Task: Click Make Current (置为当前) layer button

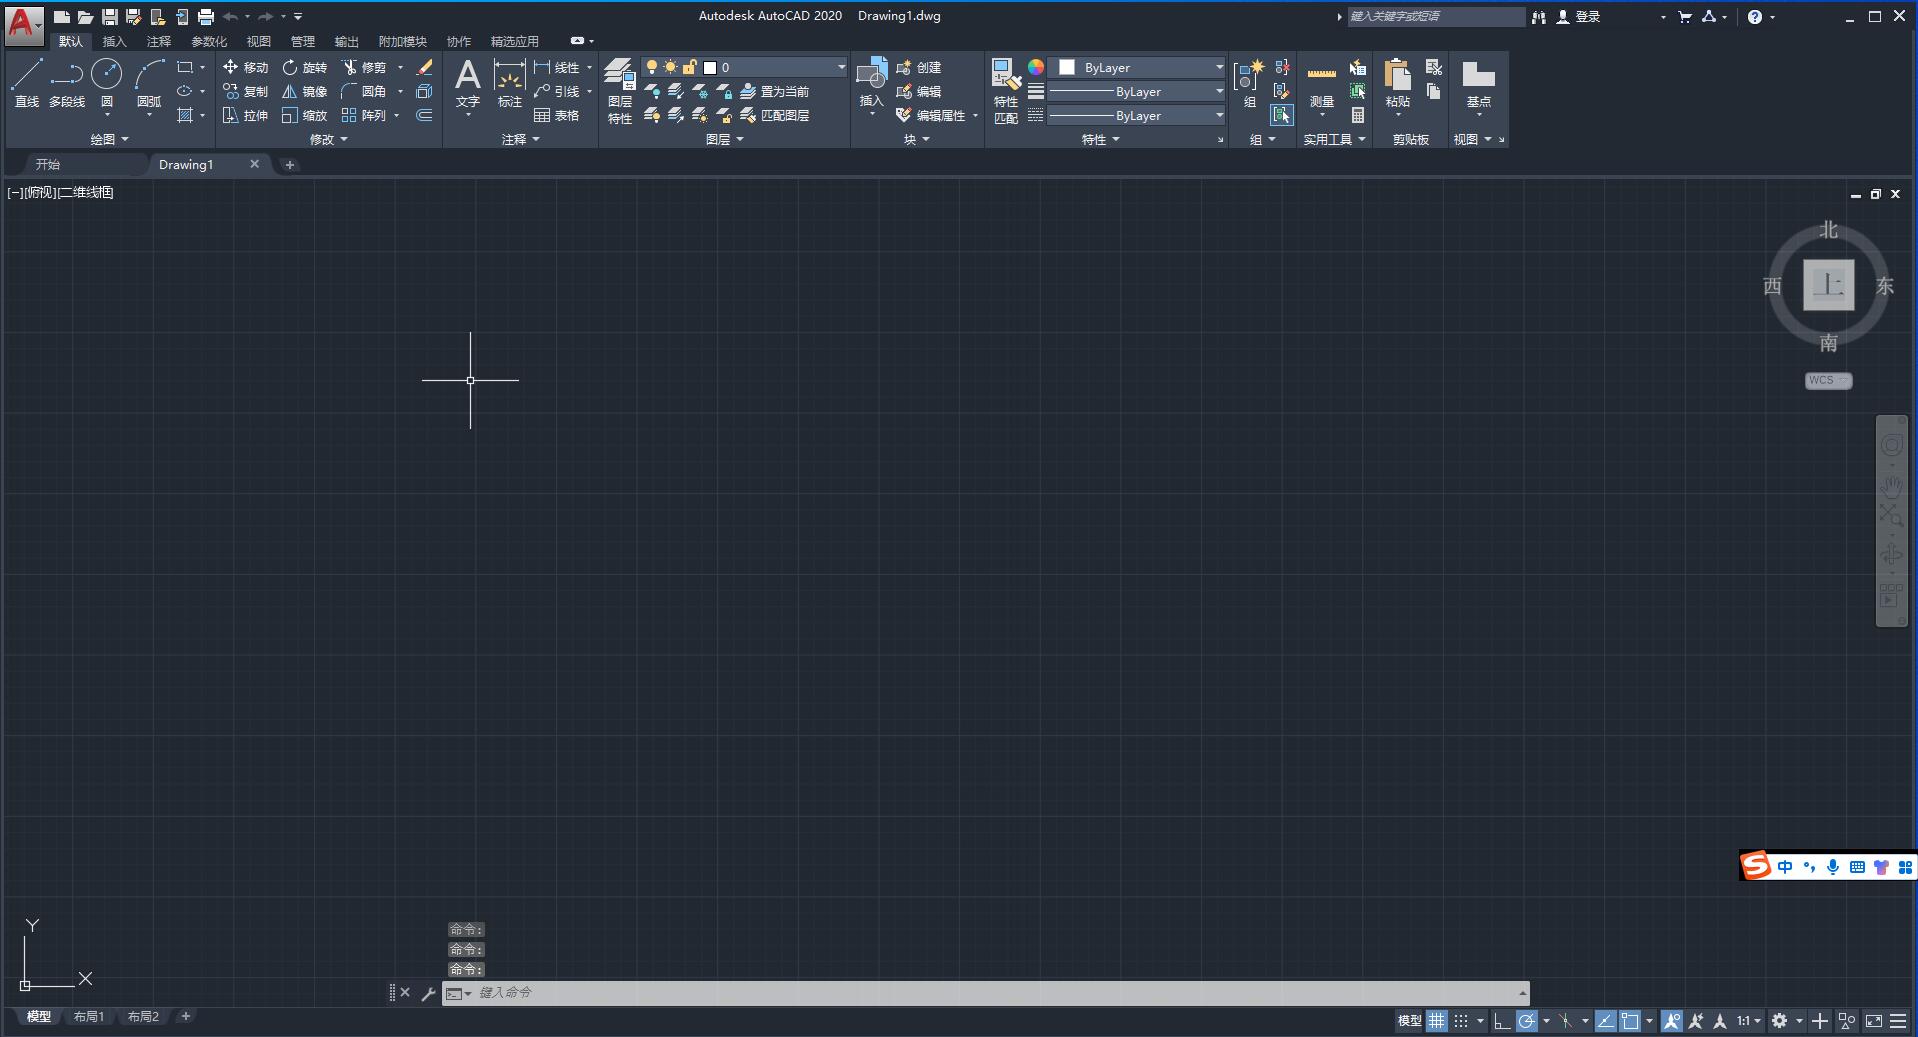Action: coord(775,91)
